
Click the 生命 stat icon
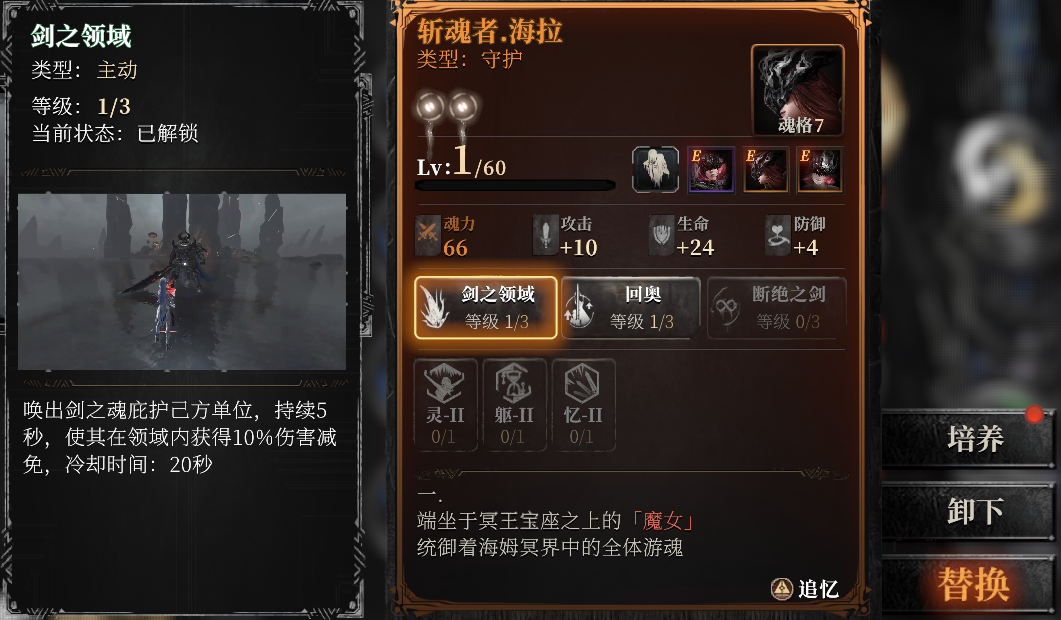[x=661, y=236]
